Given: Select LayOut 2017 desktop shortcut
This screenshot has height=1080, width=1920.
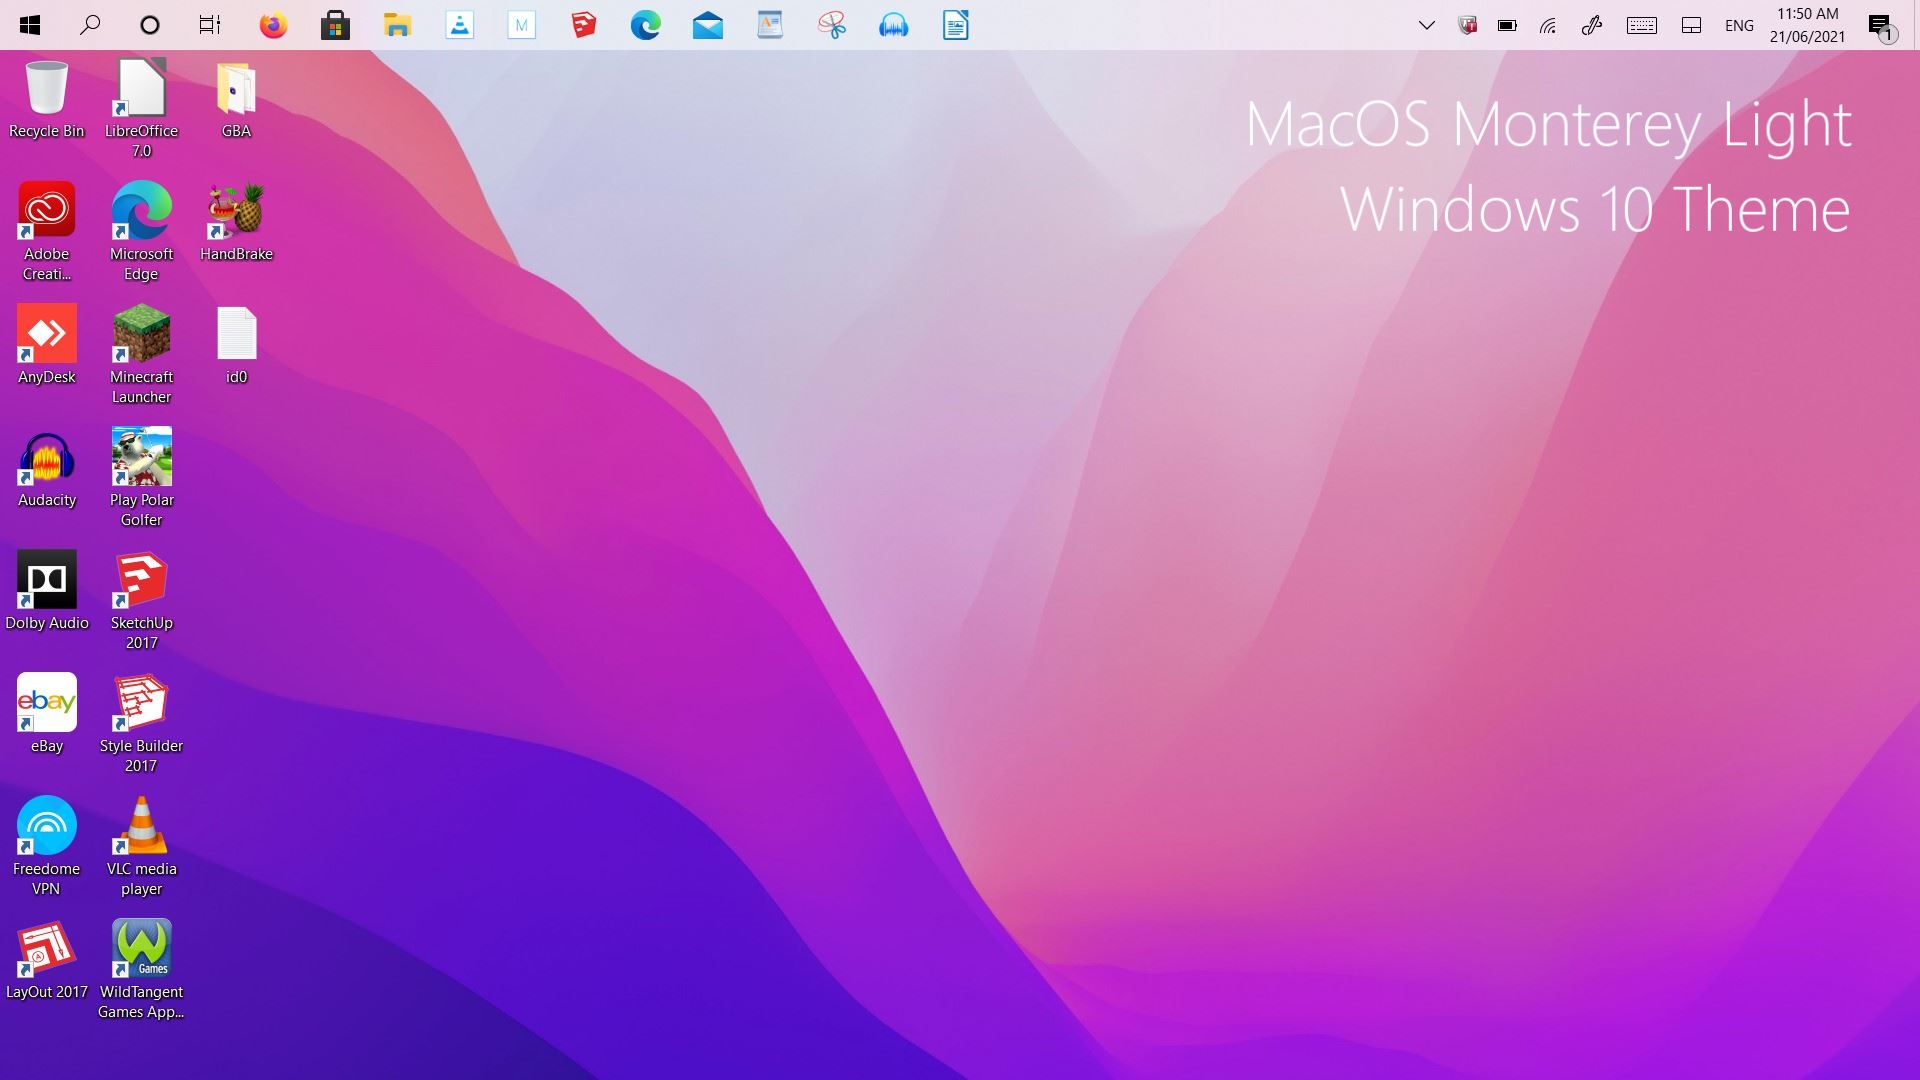Looking at the screenshot, I should point(46,960).
